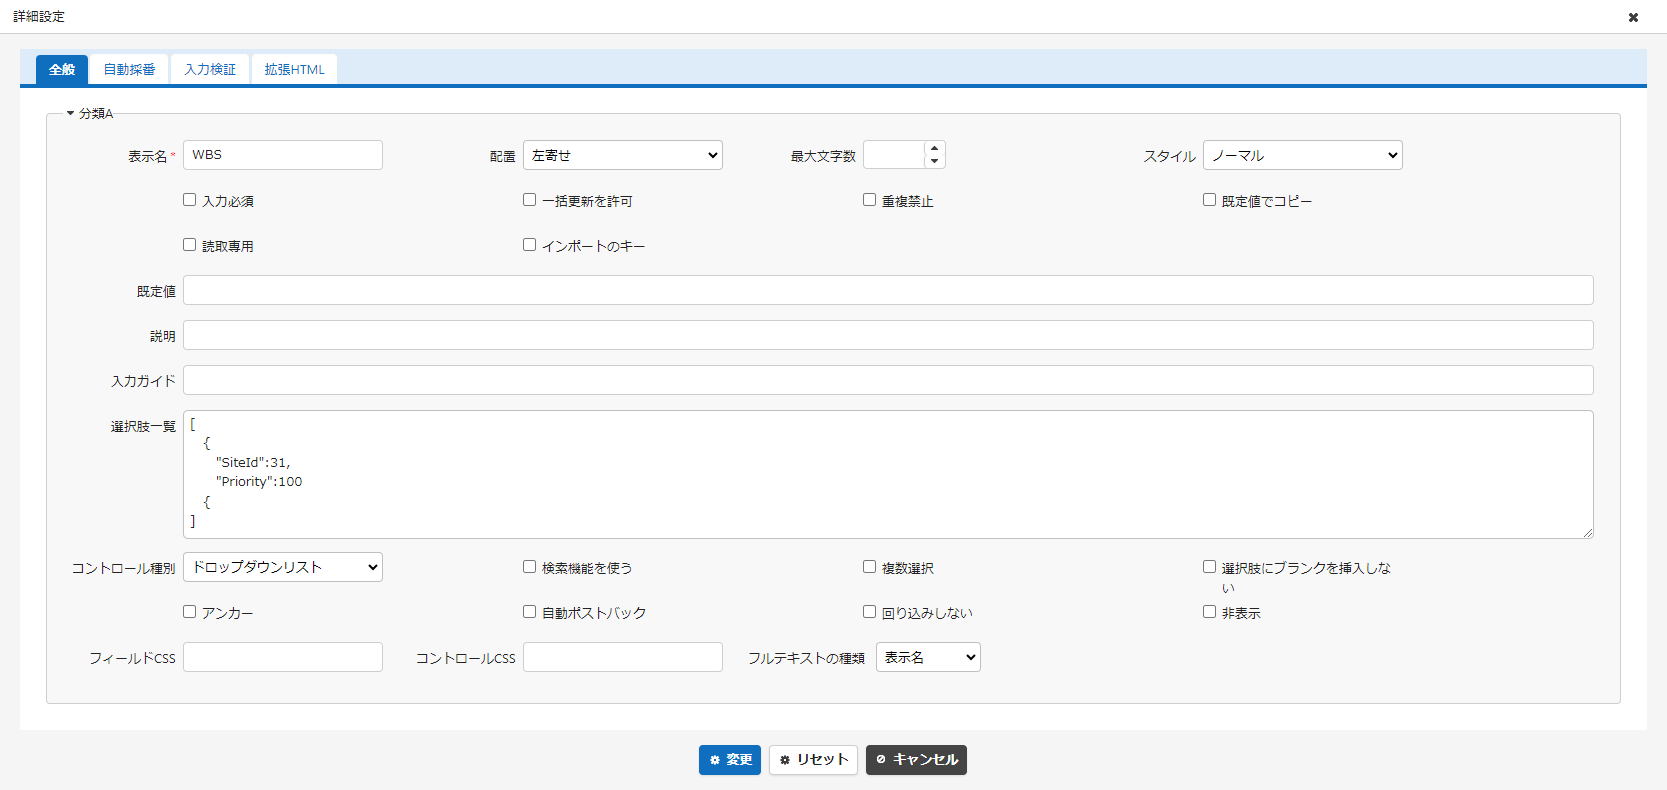Image resolution: width=1667 pixels, height=790 pixels.
Task: Check the 非表示 checkbox
Action: coord(1209,612)
